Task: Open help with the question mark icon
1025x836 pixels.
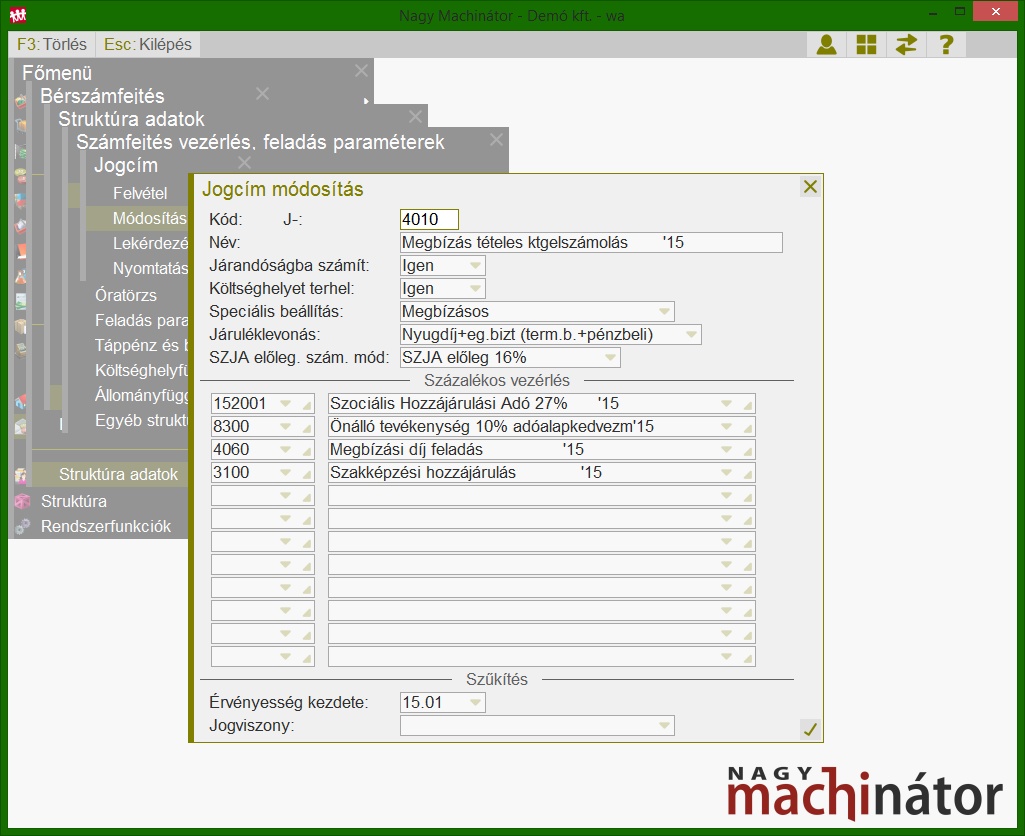Action: 946,45
